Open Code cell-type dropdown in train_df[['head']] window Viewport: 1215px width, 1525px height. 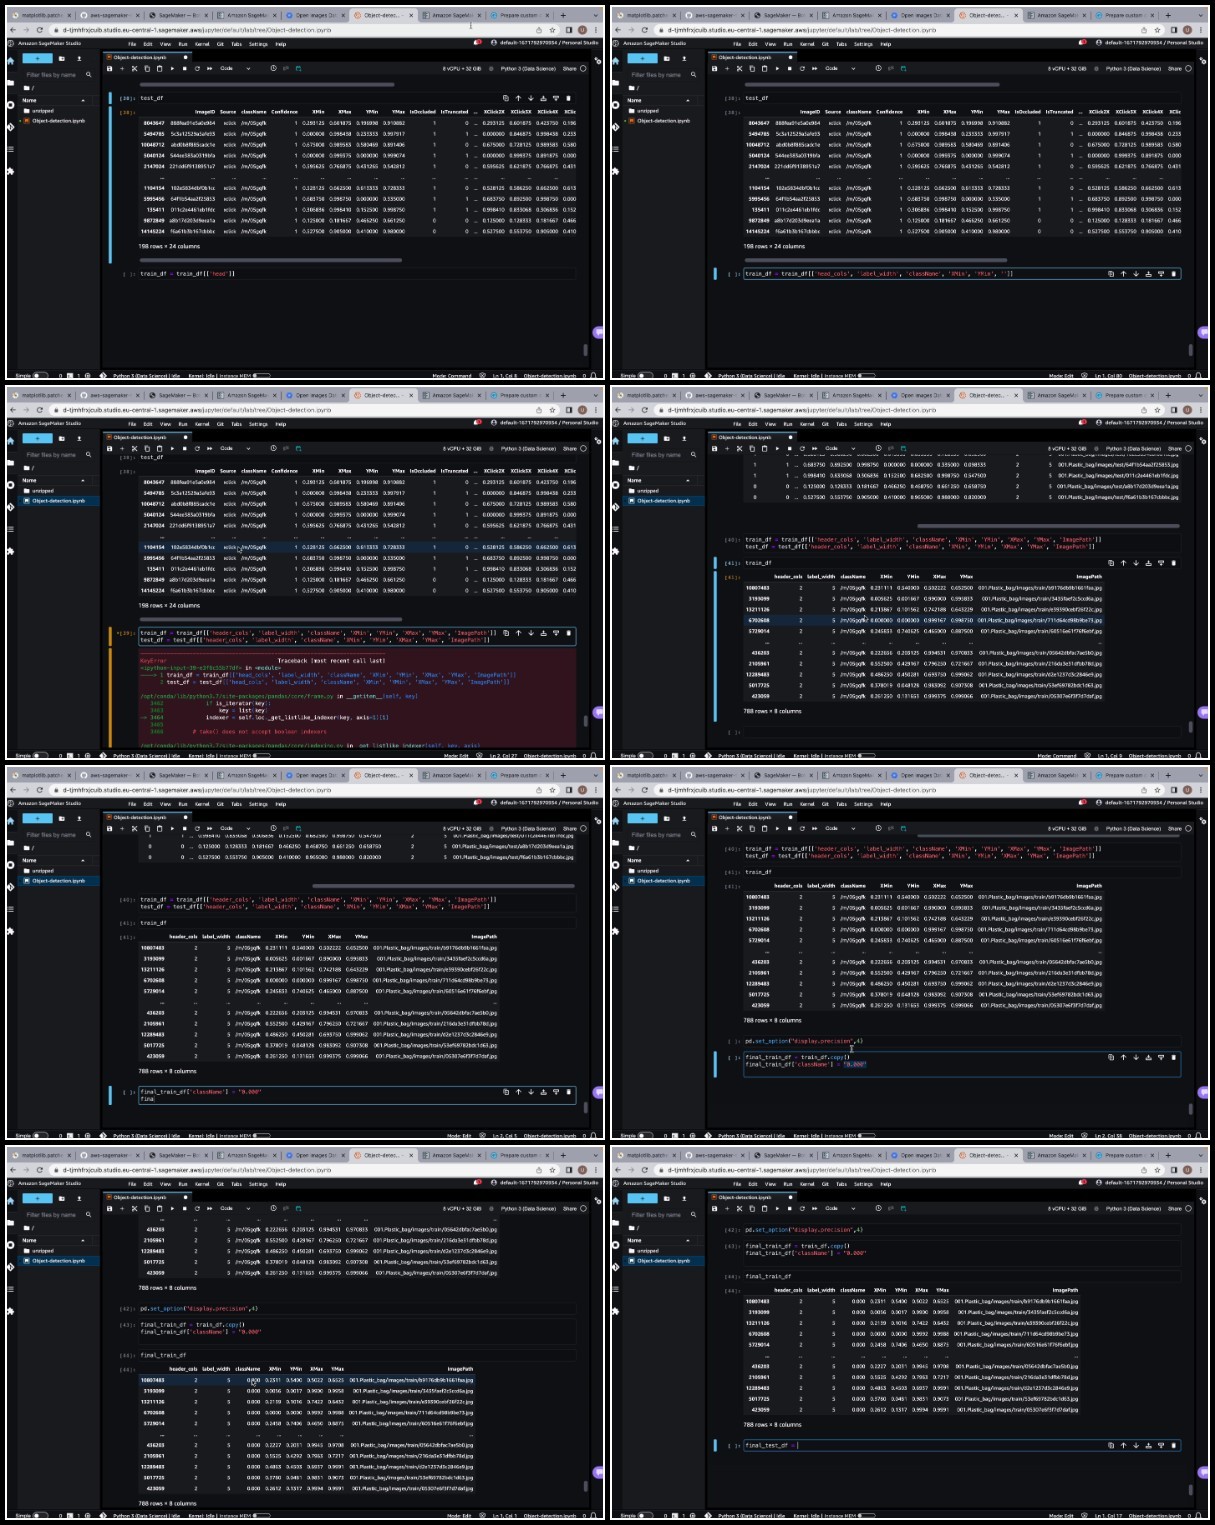point(234,68)
